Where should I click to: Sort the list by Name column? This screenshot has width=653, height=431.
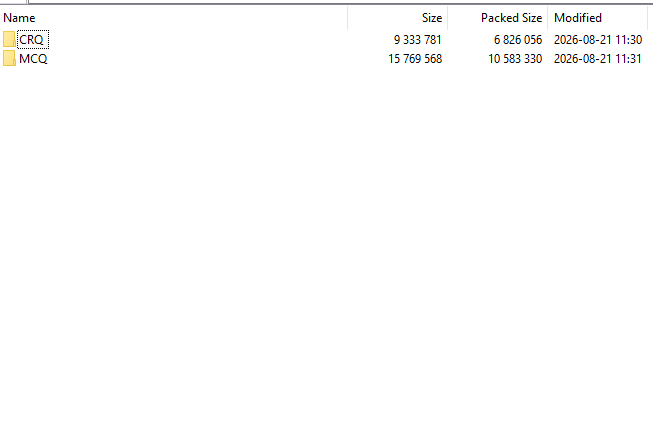point(174,18)
